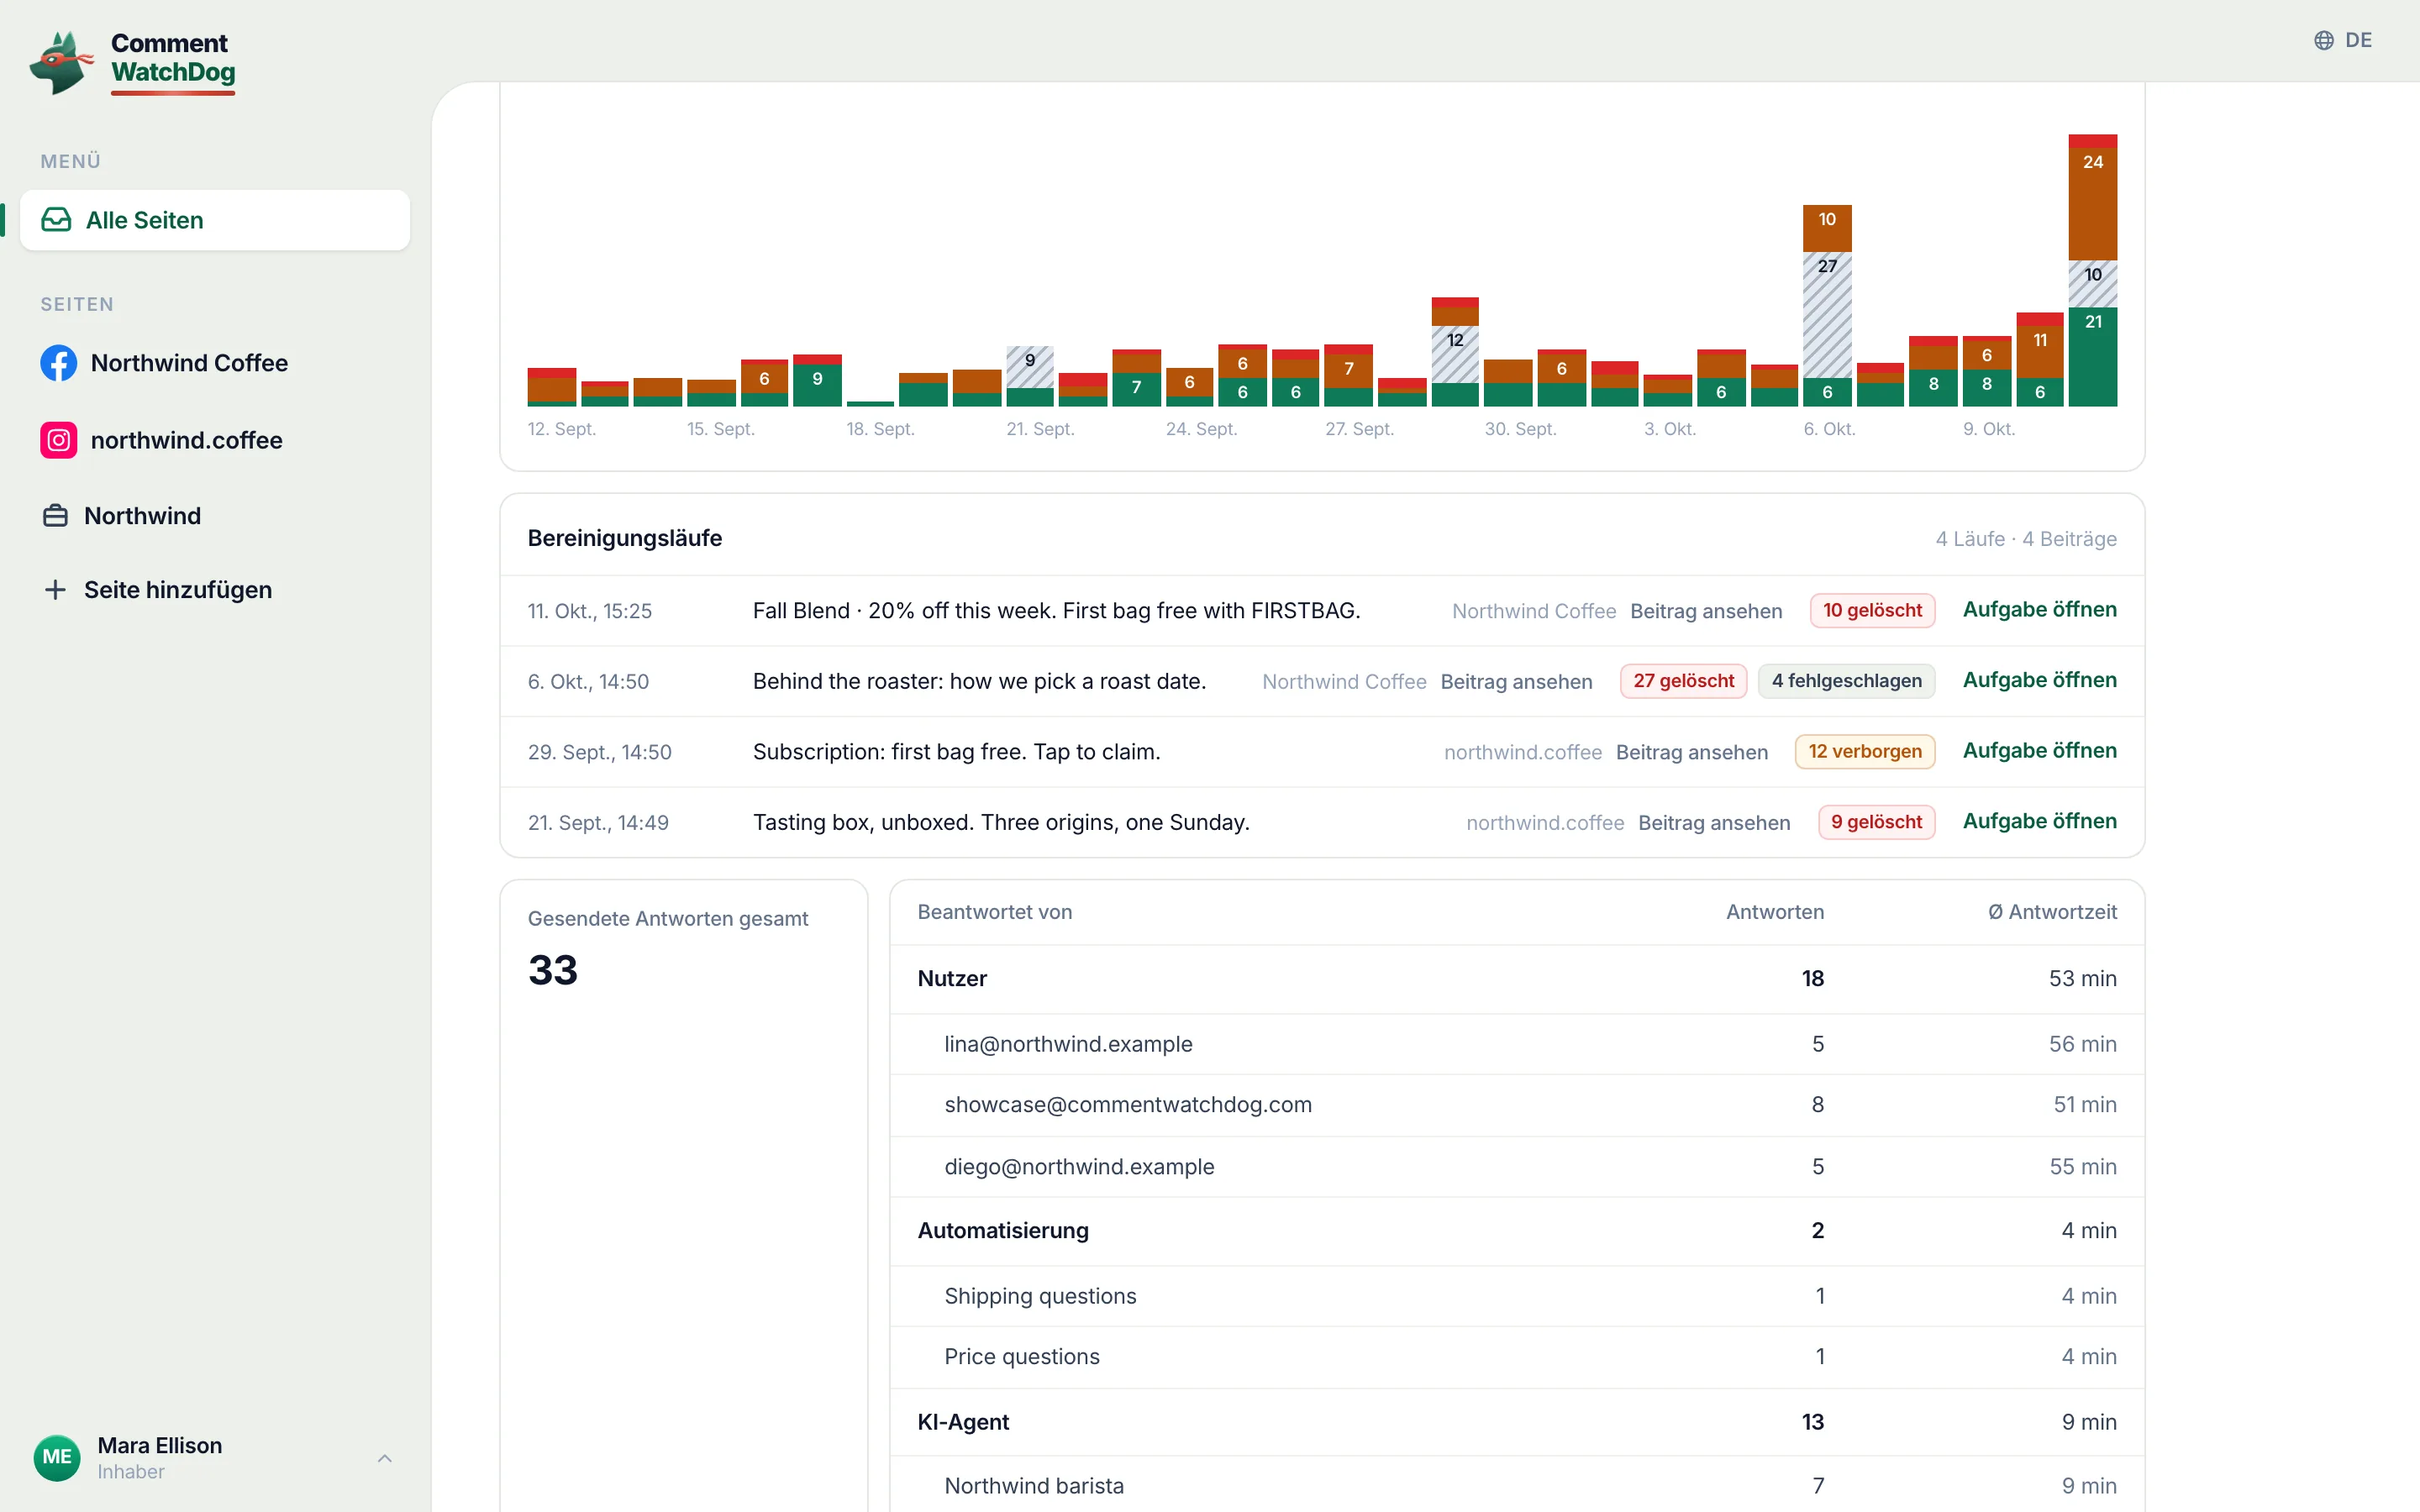Open Aufgabe öffnen for Behind the roaster run
Viewport: 2420px width, 1512px height.
pos(2039,680)
